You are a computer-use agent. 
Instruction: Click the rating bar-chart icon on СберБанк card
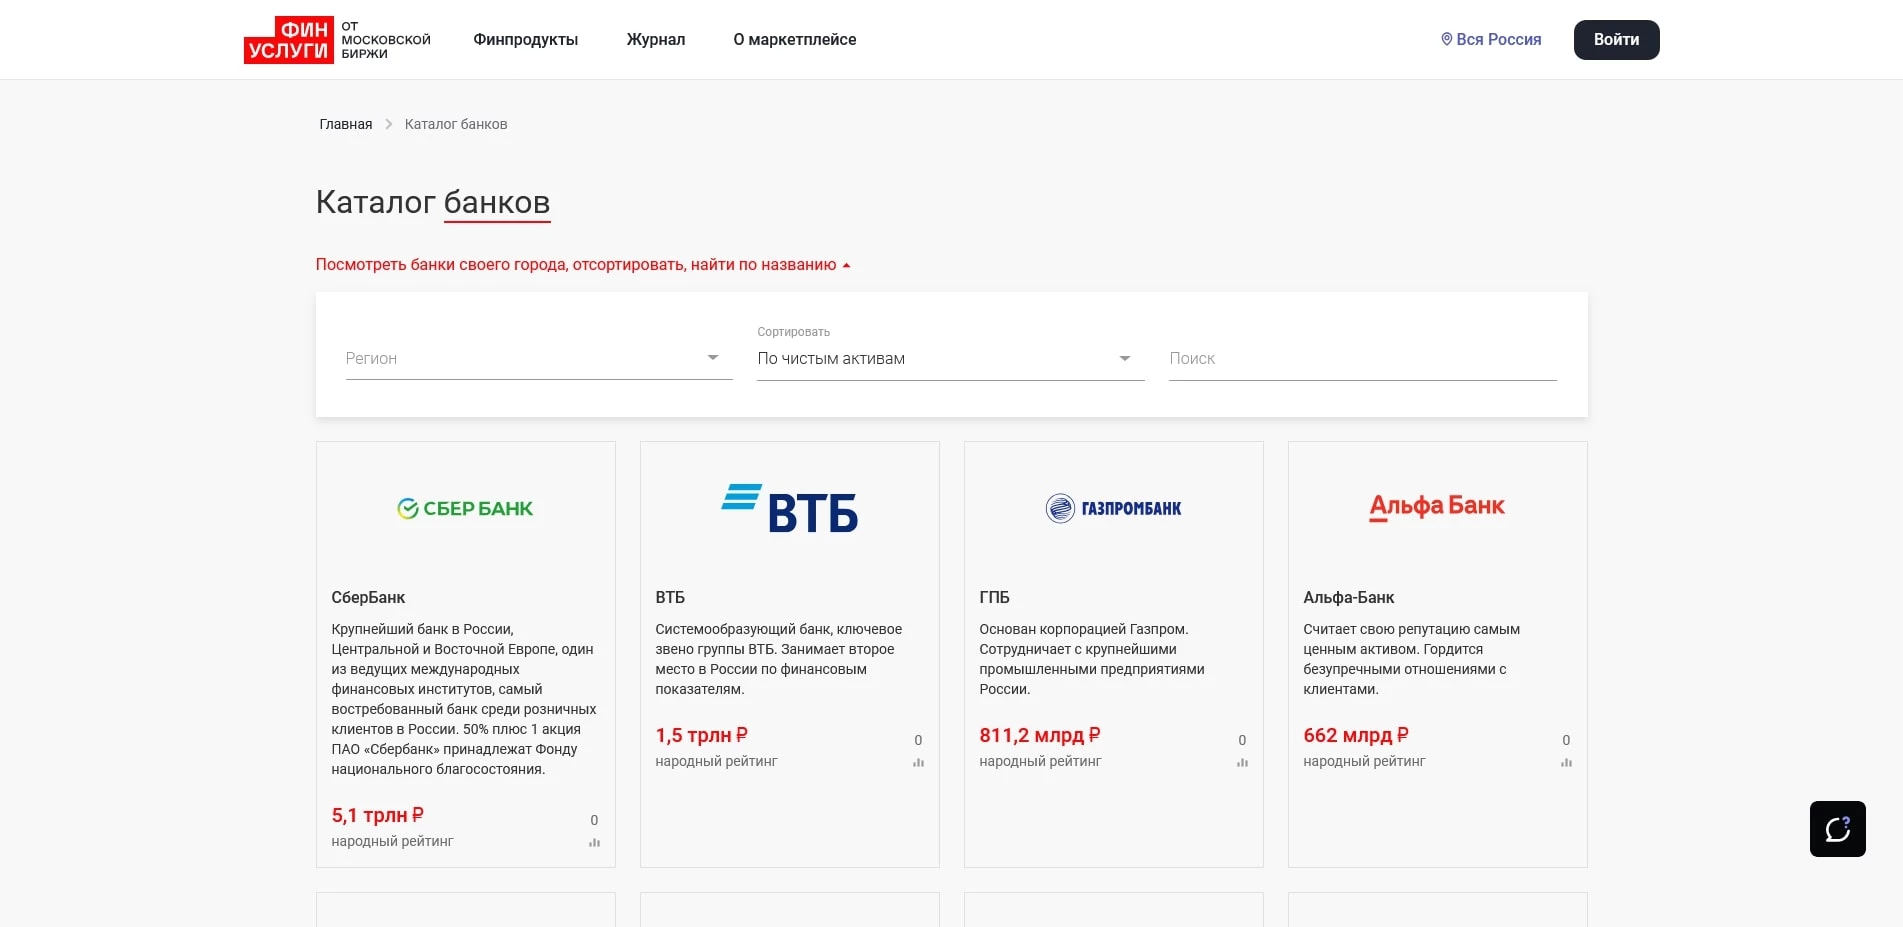[595, 843]
